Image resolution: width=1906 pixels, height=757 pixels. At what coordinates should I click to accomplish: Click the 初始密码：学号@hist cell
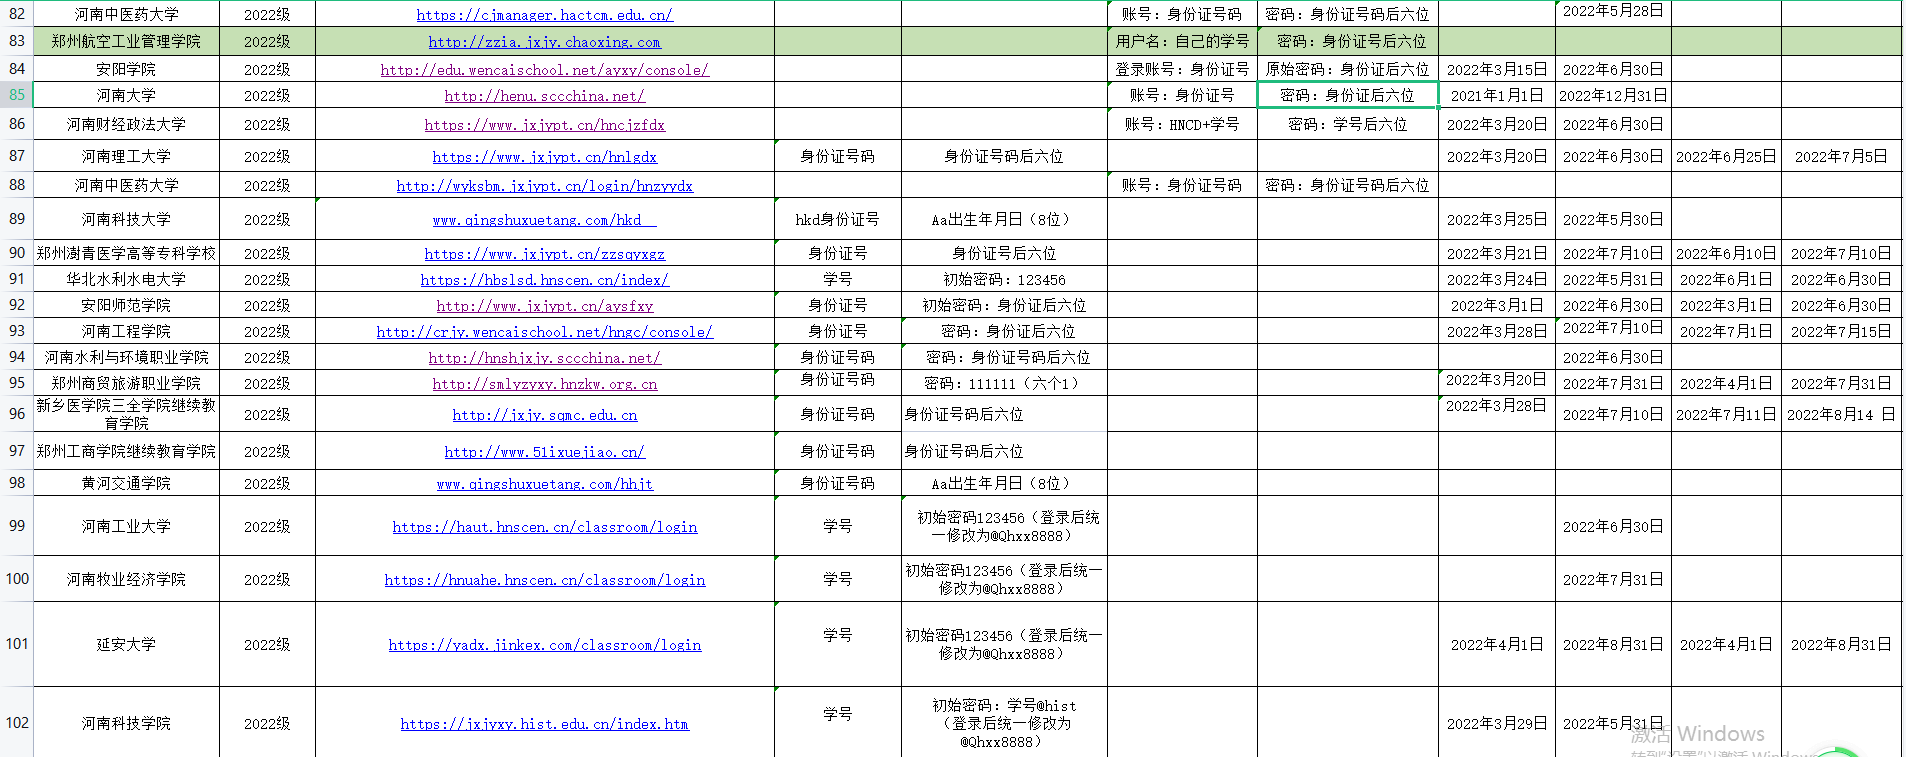pos(1004,724)
